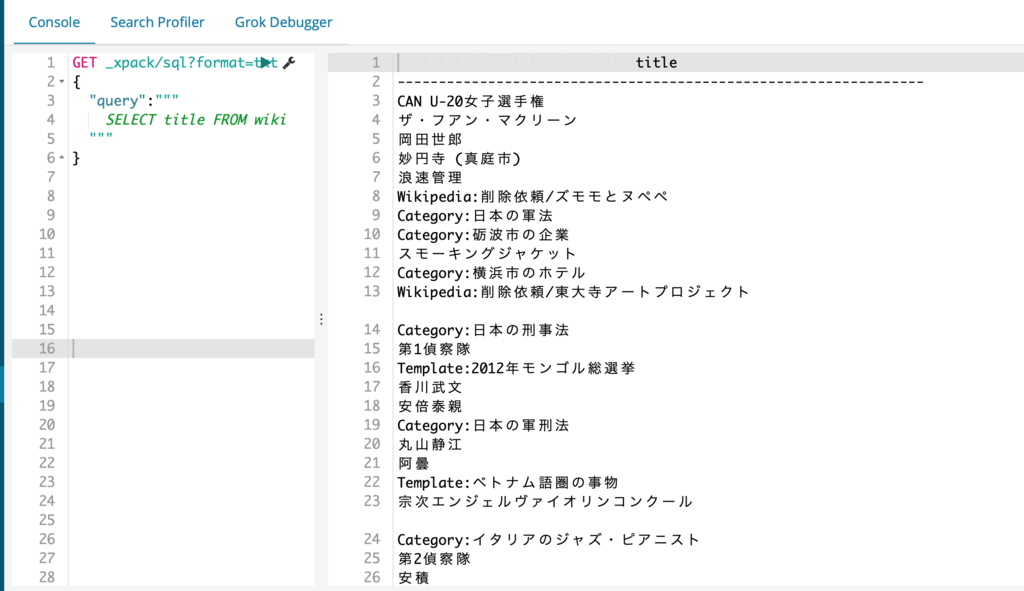This screenshot has width=1024, height=591.
Task: Select the result row 岡田世郎
Action: (430, 139)
